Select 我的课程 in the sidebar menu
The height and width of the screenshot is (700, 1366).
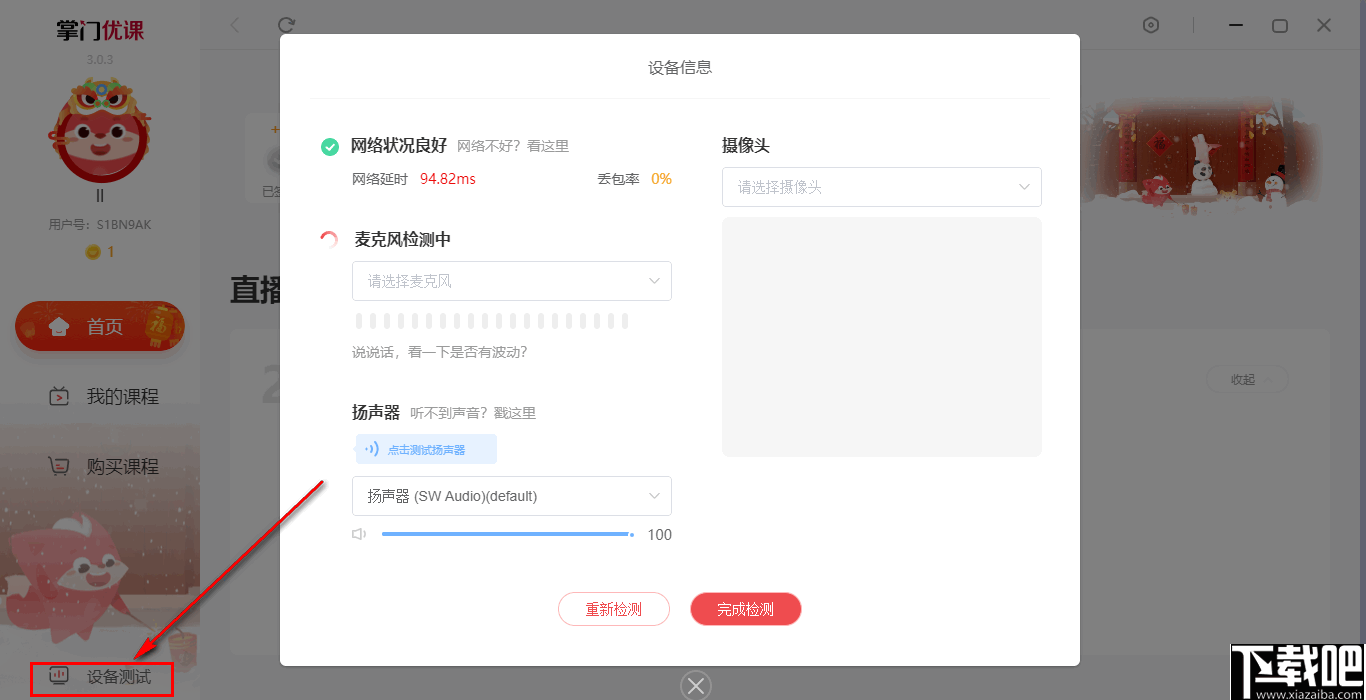pyautogui.click(x=100, y=396)
